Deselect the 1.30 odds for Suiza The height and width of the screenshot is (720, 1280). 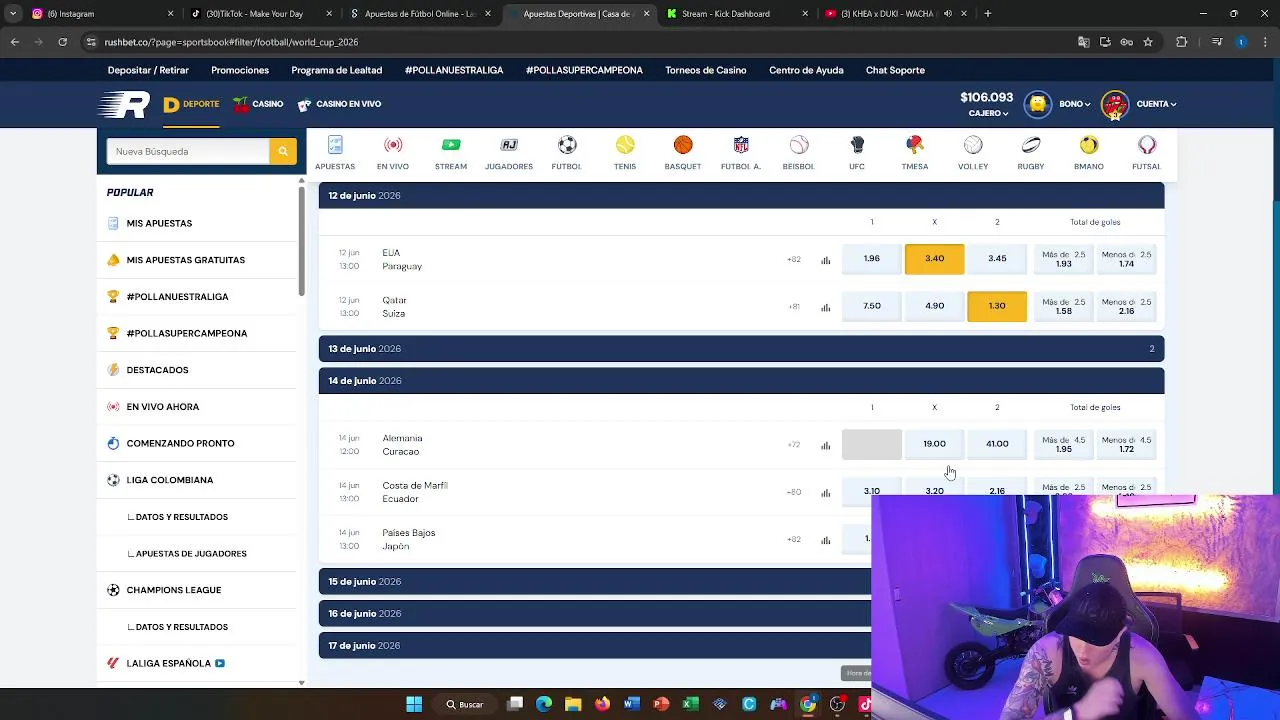click(x=997, y=306)
